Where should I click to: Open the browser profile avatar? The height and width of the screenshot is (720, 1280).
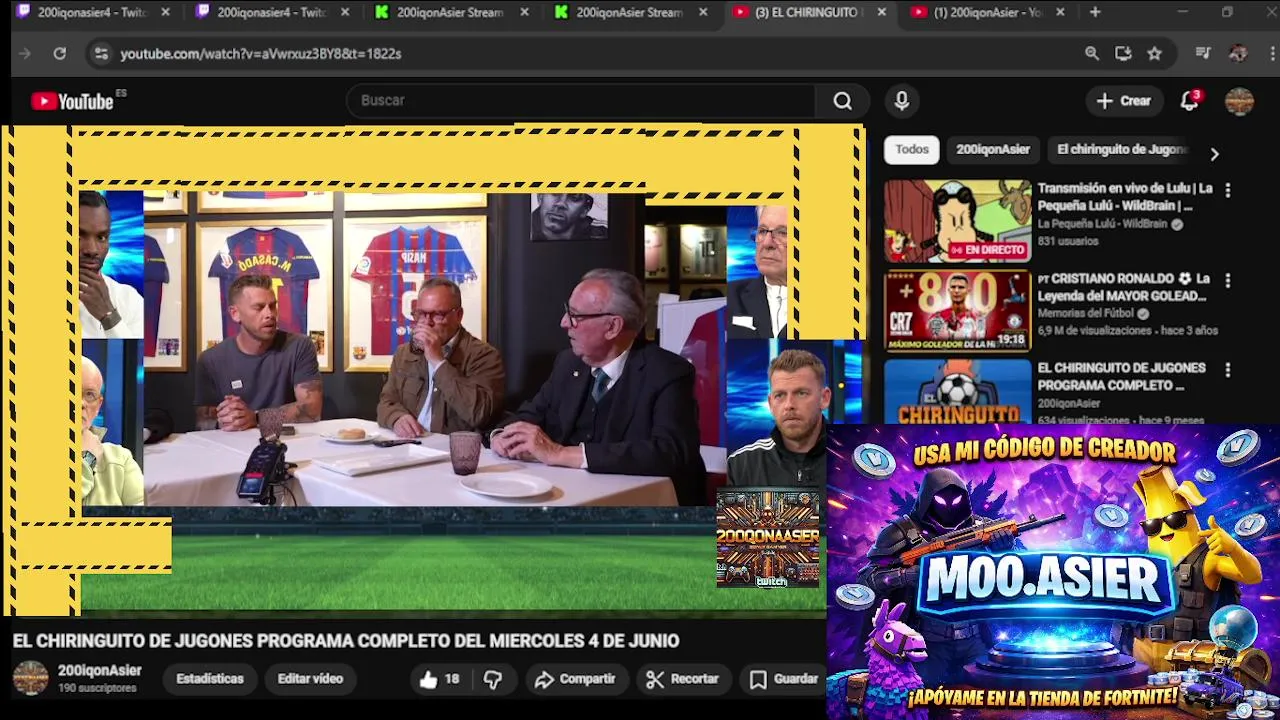pyautogui.click(x=1238, y=54)
